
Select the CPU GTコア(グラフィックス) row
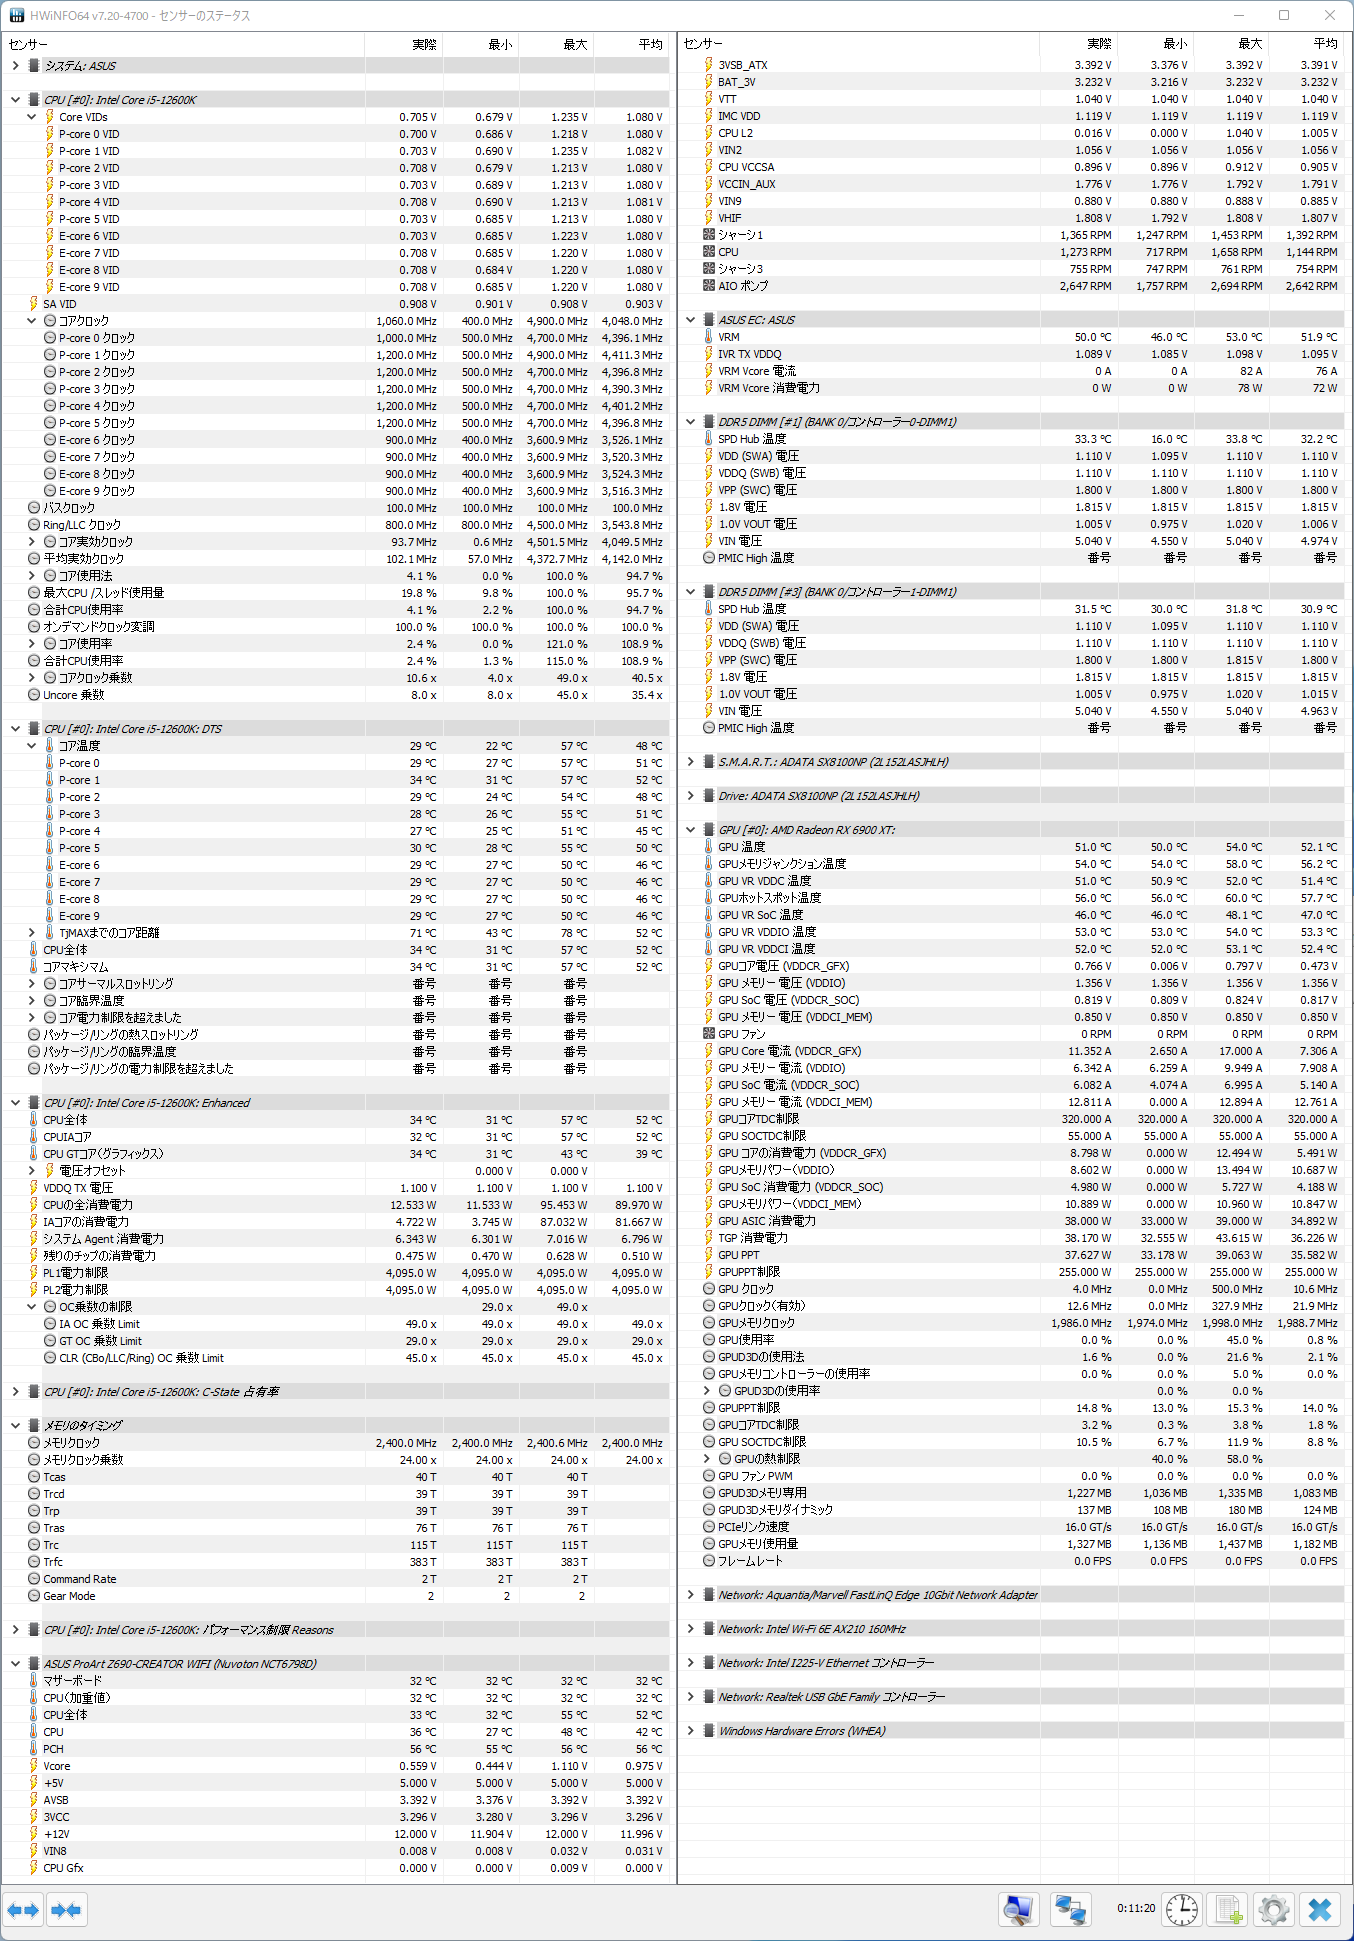point(336,1154)
